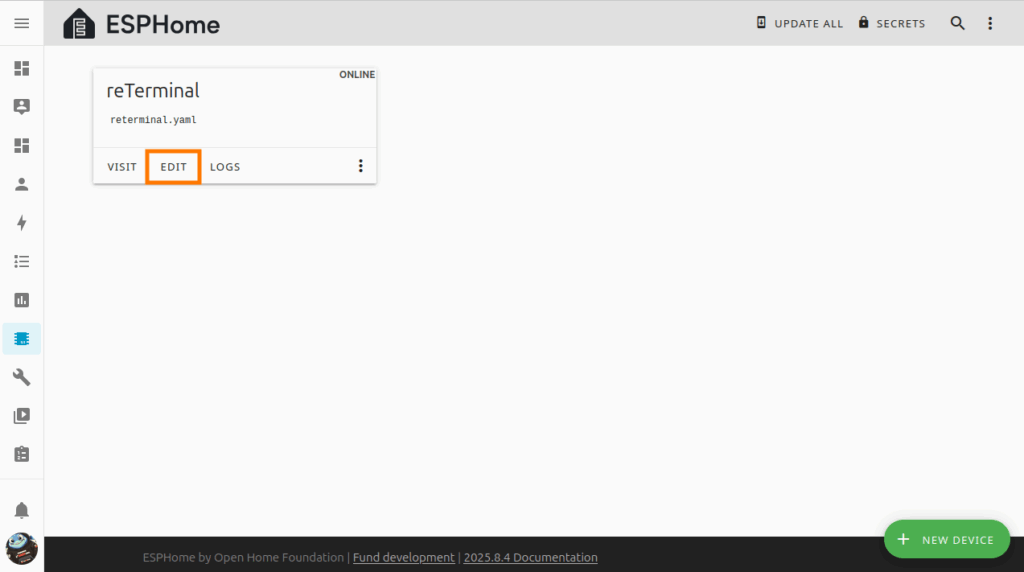The width and height of the screenshot is (1024, 572).
Task: Open the top-right three-dot overflow menu
Action: click(990, 24)
